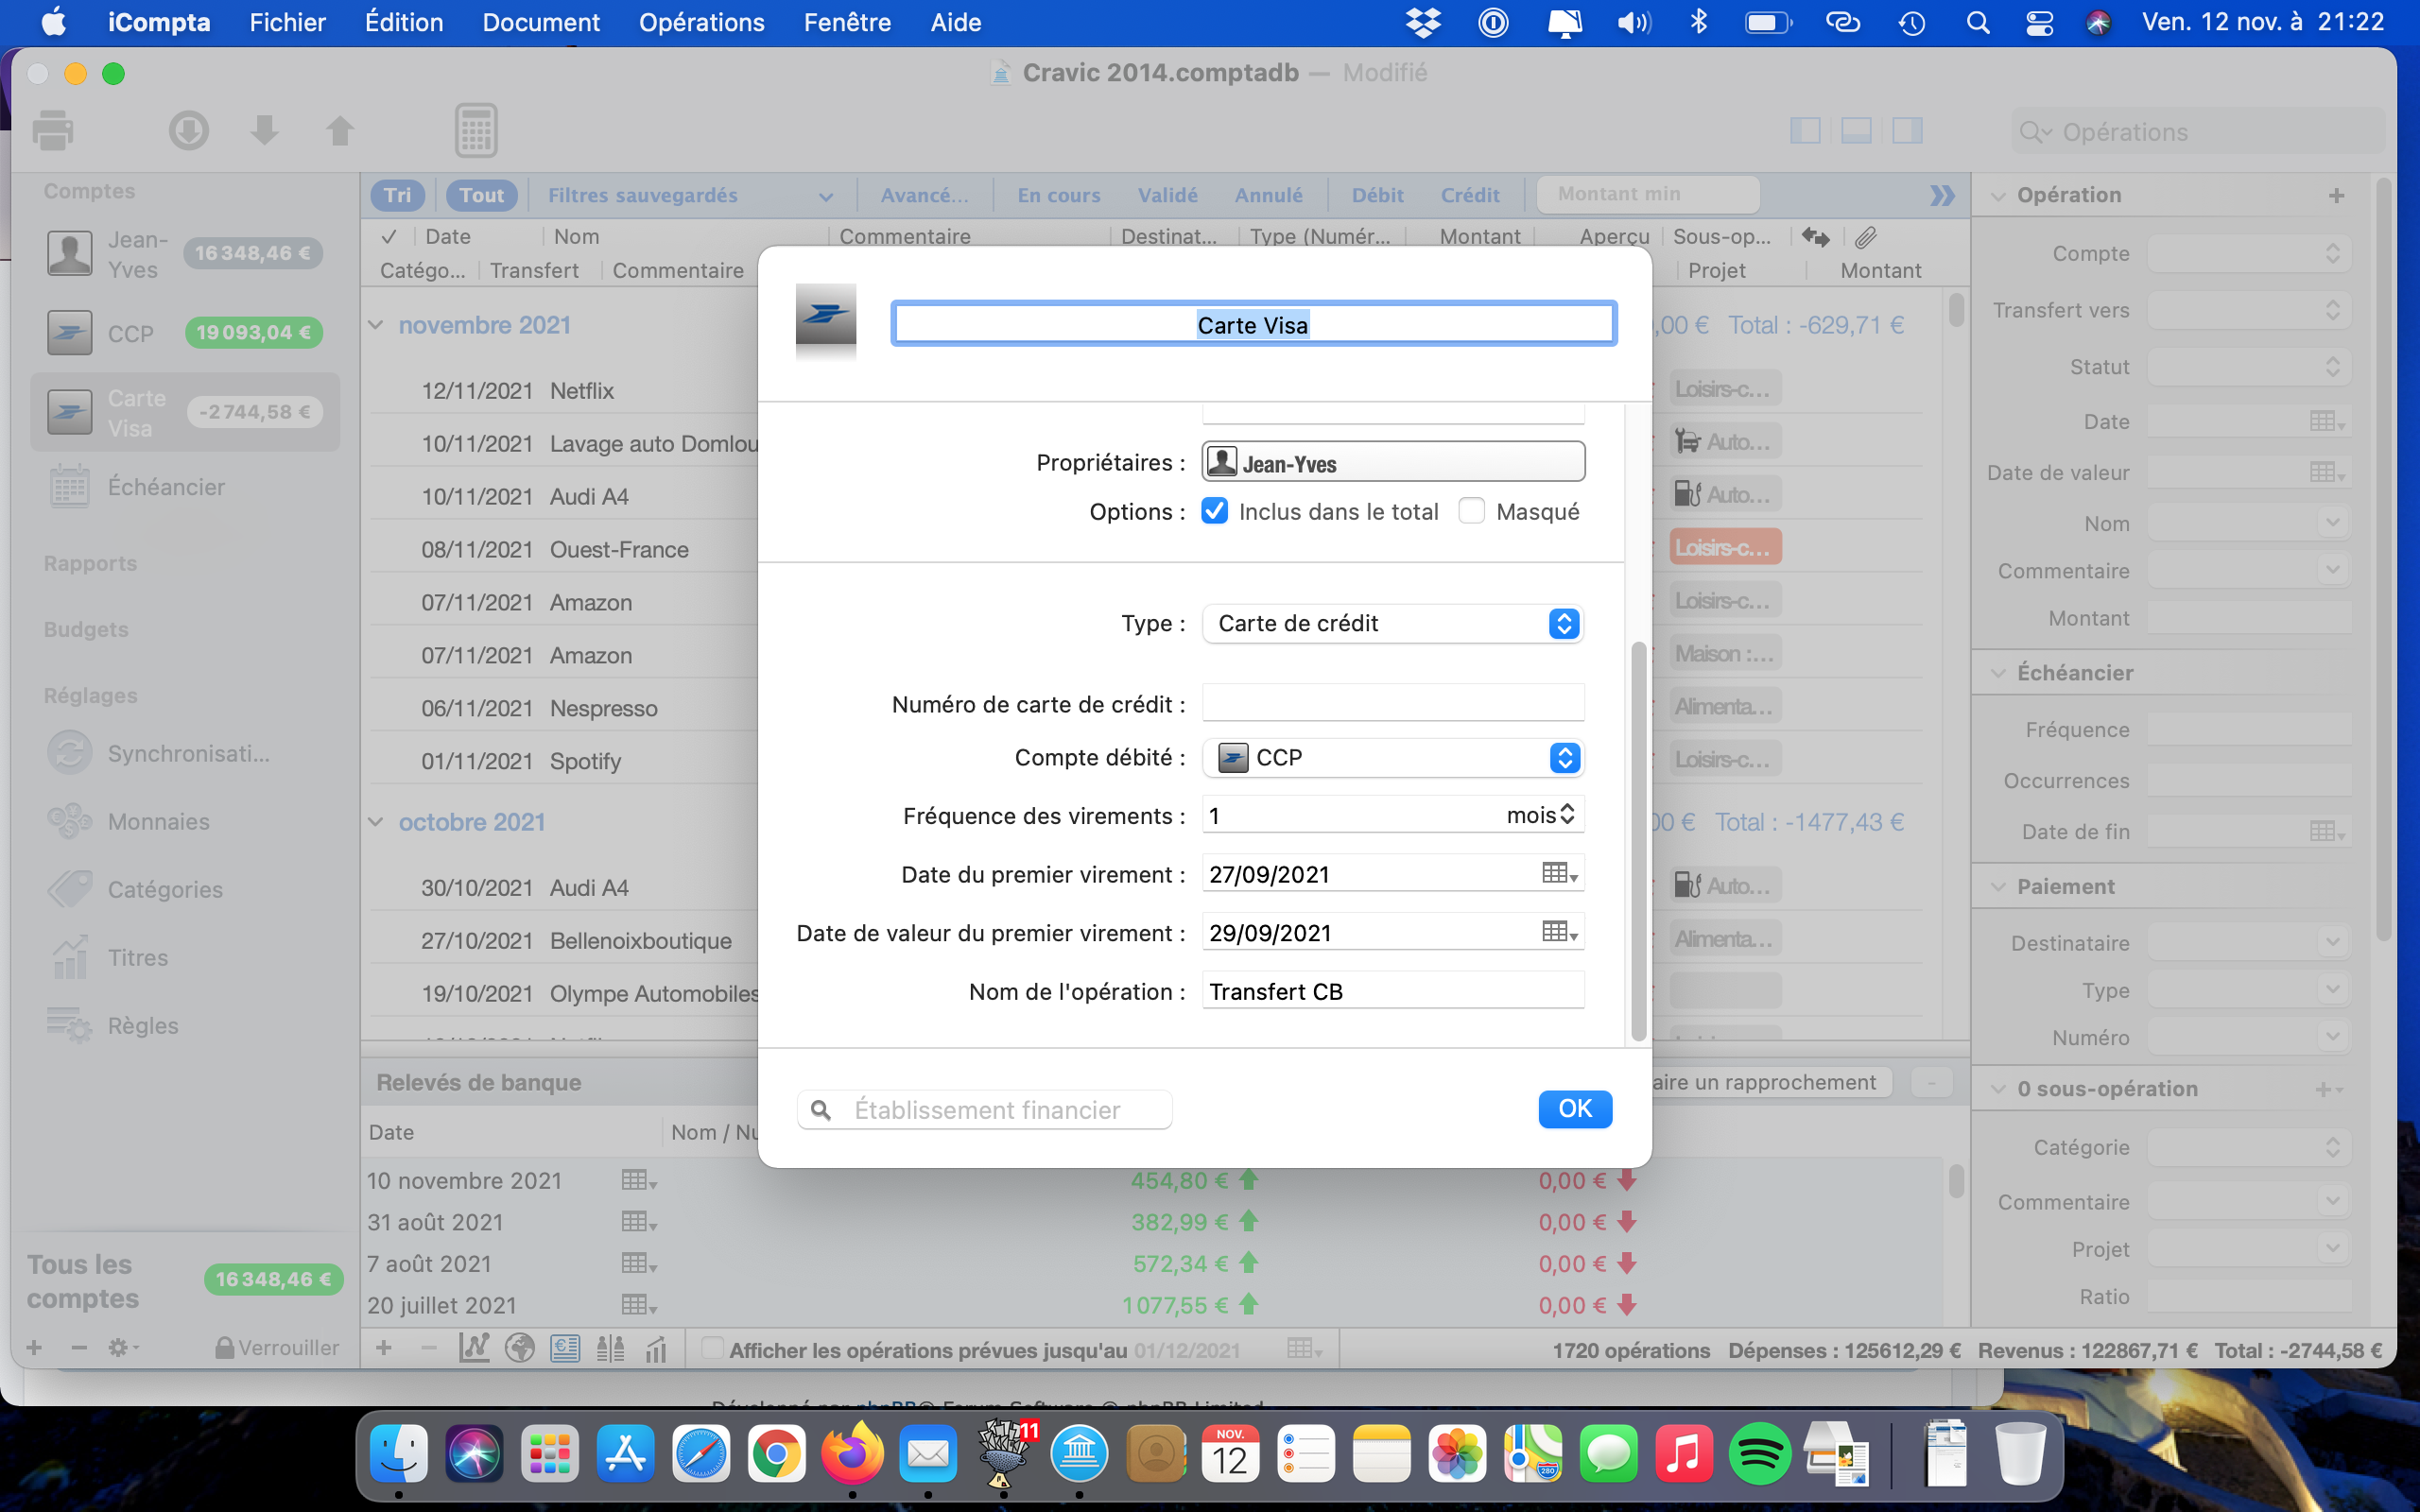2420x1512 pixels.
Task: Open the calculator toolbar icon
Action: [476, 131]
